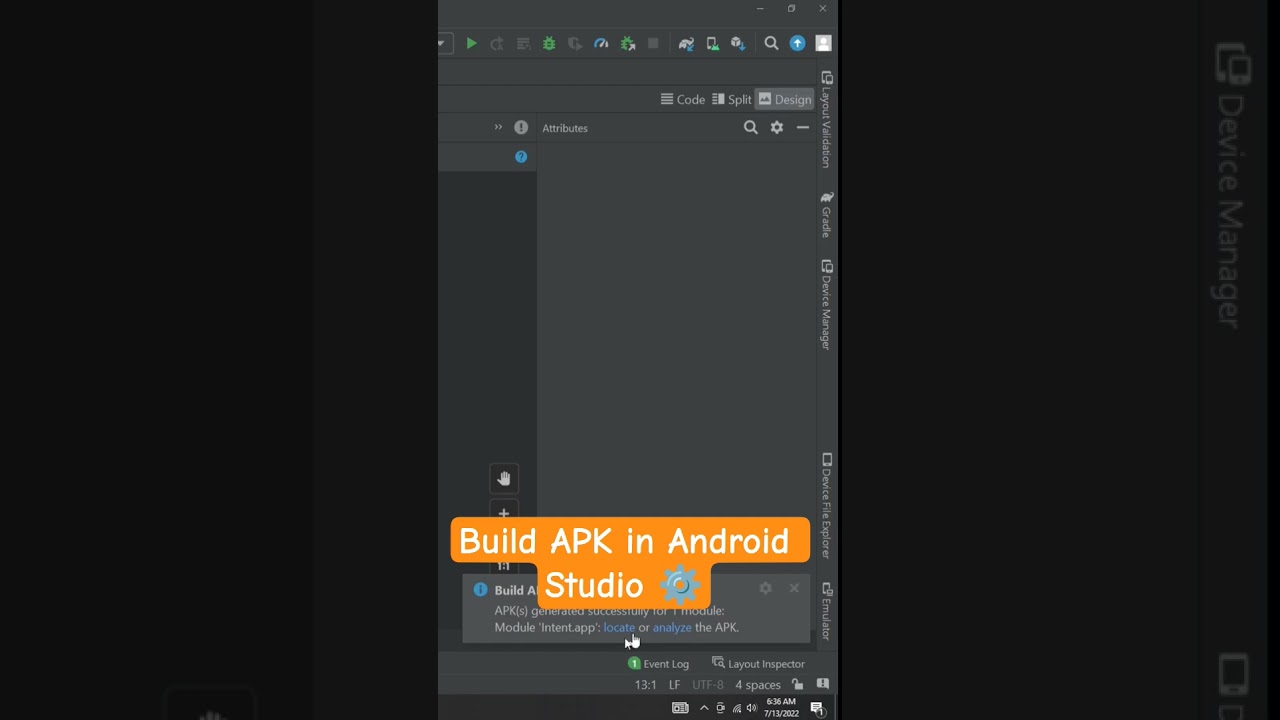Click the locate link in build notification
1280x720 pixels.
click(619, 628)
